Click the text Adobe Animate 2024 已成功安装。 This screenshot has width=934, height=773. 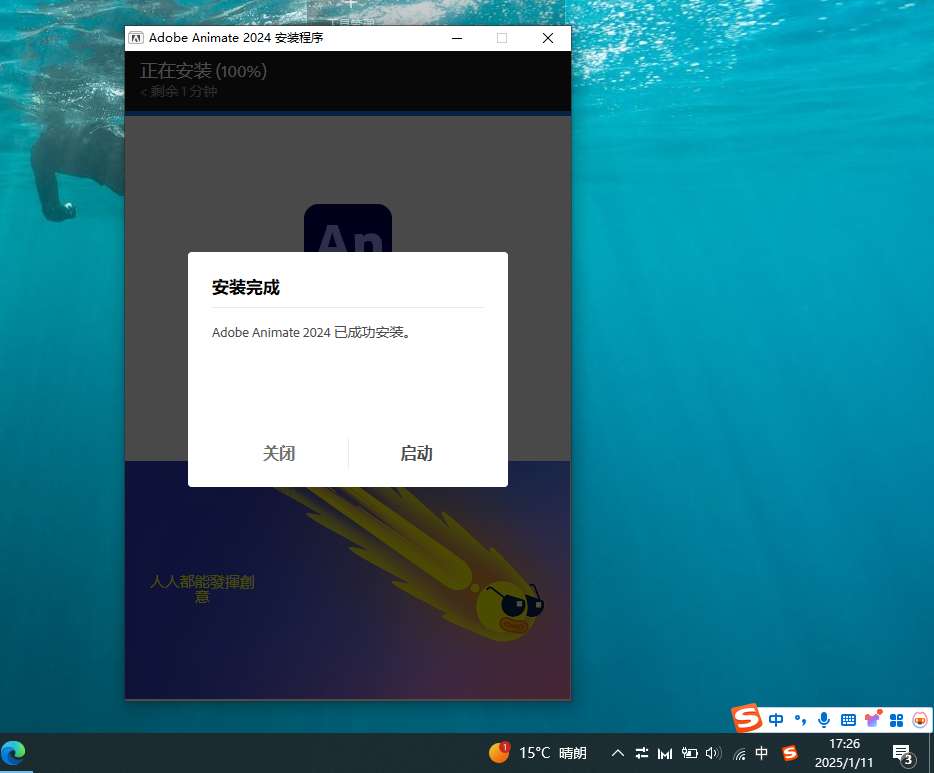pos(312,332)
